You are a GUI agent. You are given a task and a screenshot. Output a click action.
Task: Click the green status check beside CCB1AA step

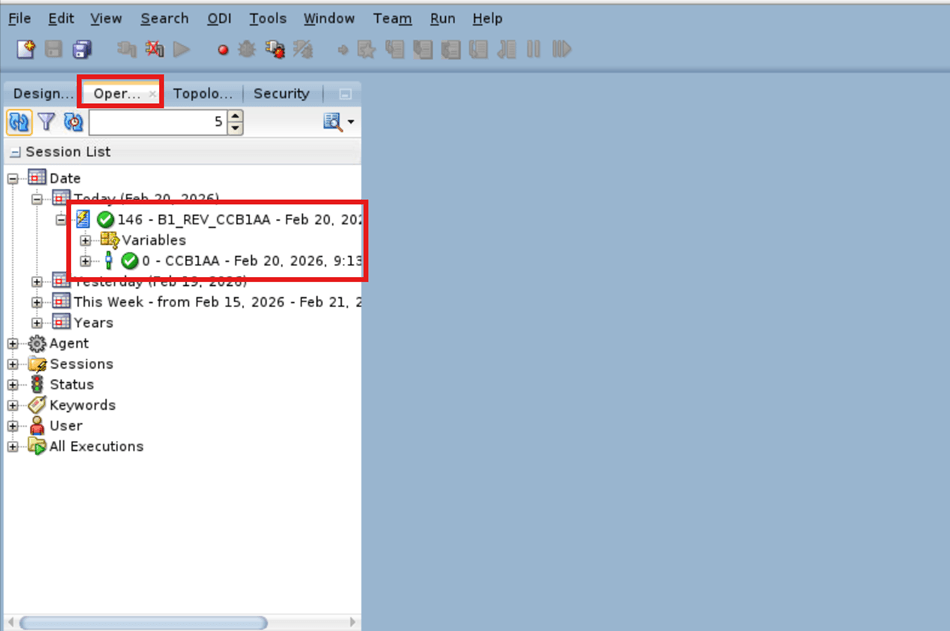130,261
